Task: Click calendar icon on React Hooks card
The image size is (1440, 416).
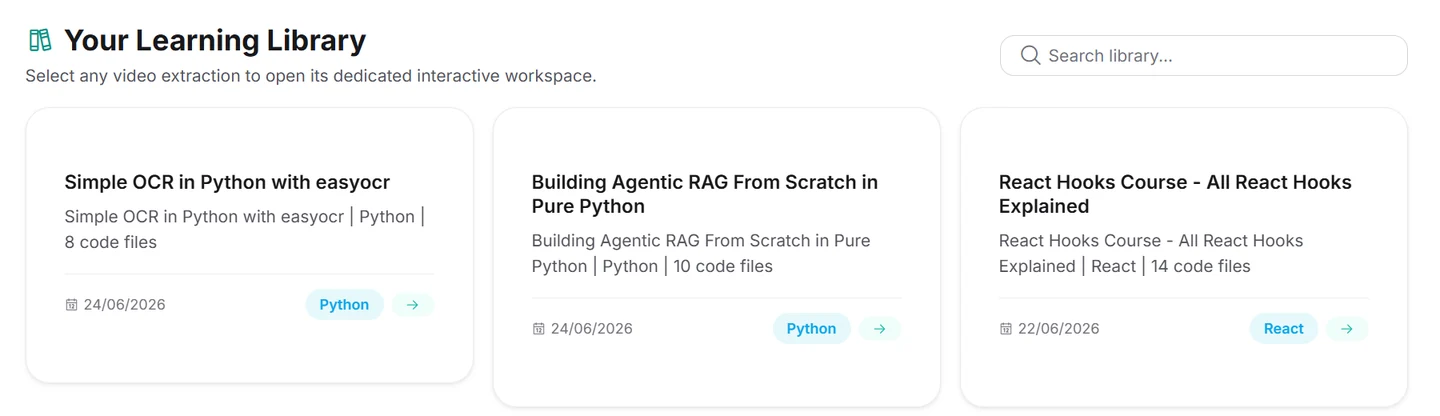Action: pos(1005,329)
